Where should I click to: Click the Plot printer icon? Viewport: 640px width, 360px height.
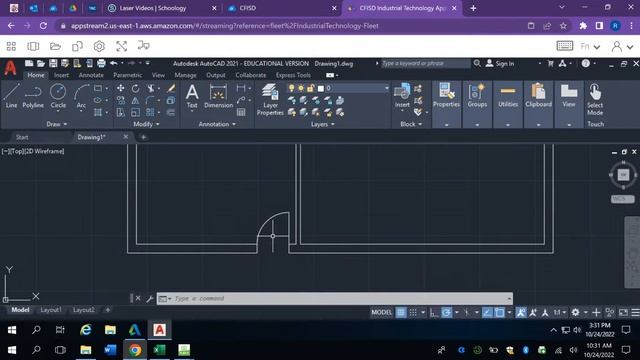(101, 63)
